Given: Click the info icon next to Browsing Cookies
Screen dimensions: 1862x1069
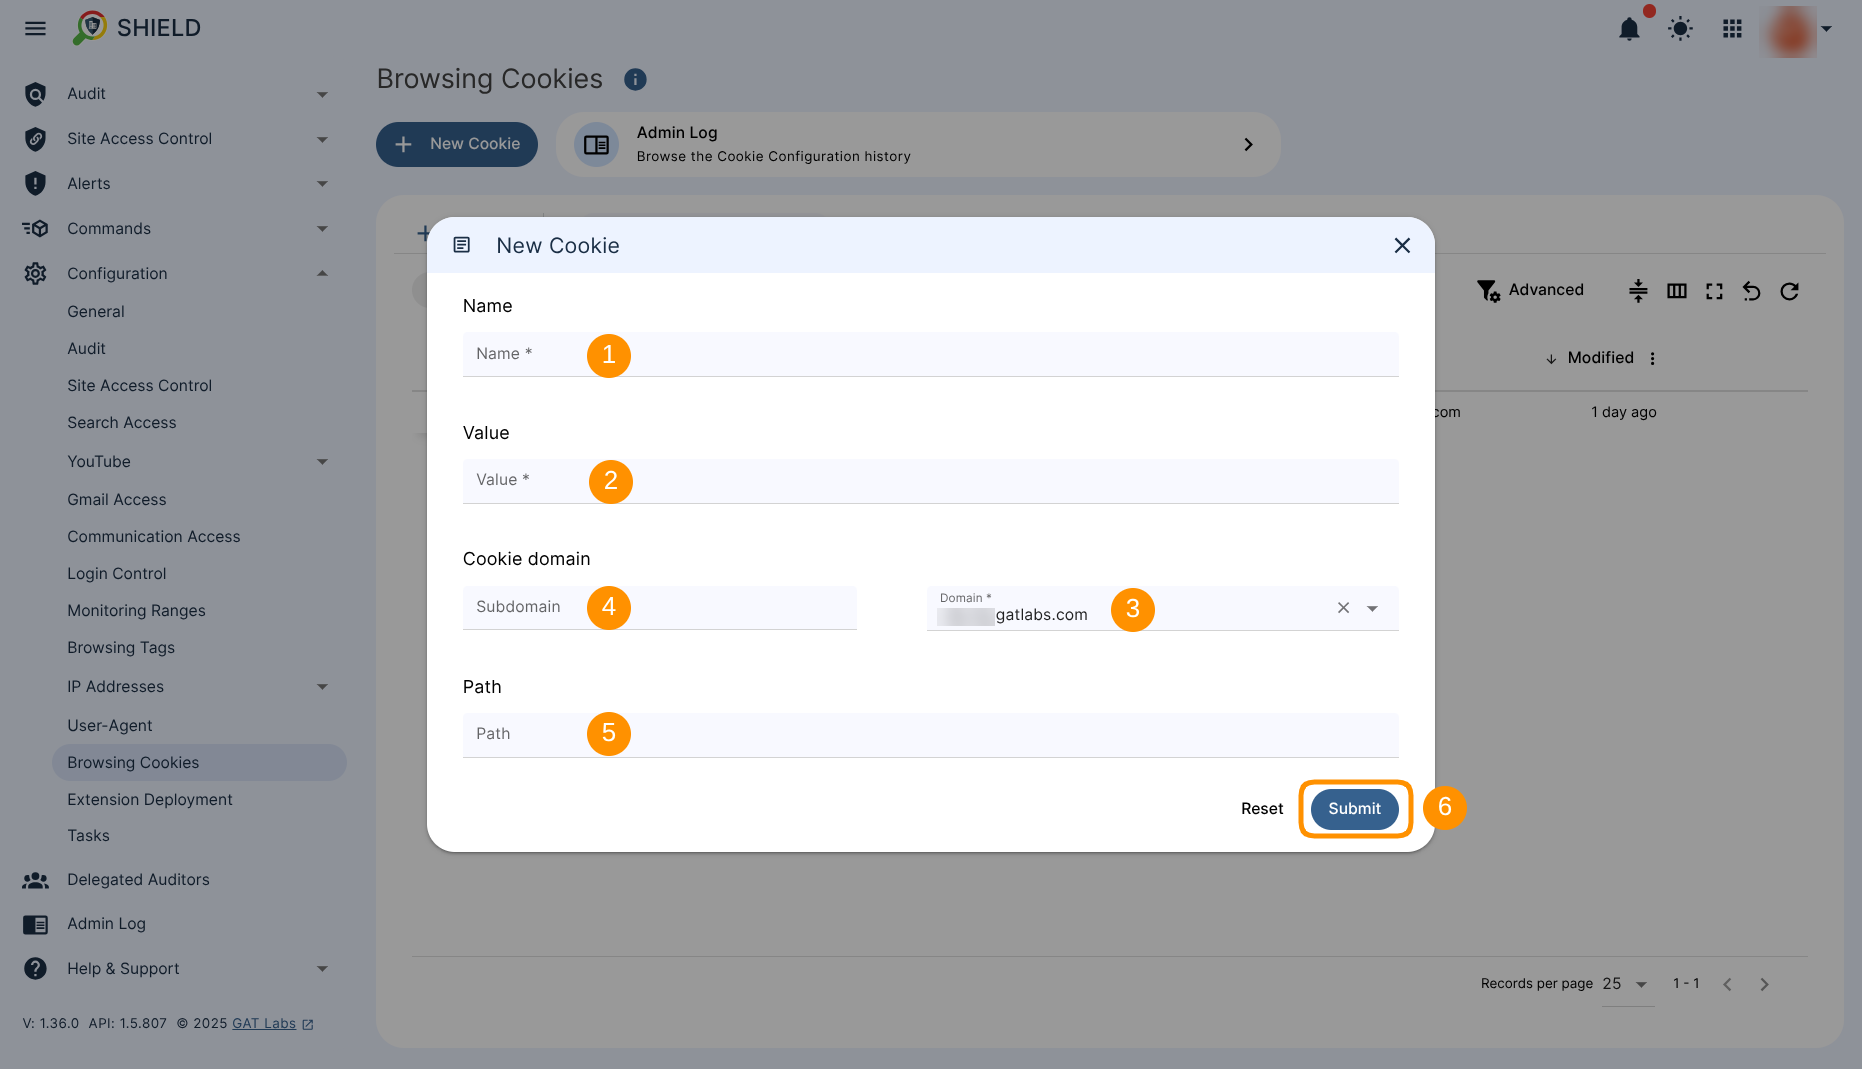Looking at the screenshot, I should (635, 79).
